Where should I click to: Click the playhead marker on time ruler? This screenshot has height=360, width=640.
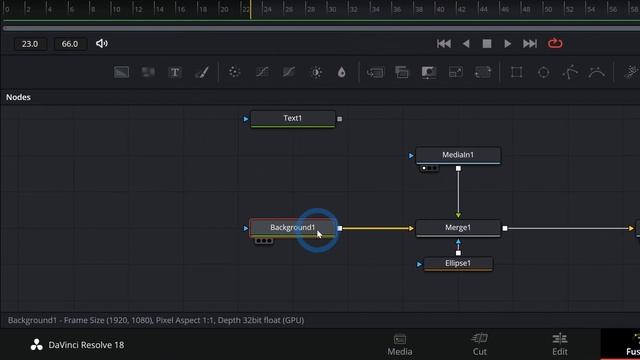pos(251,9)
